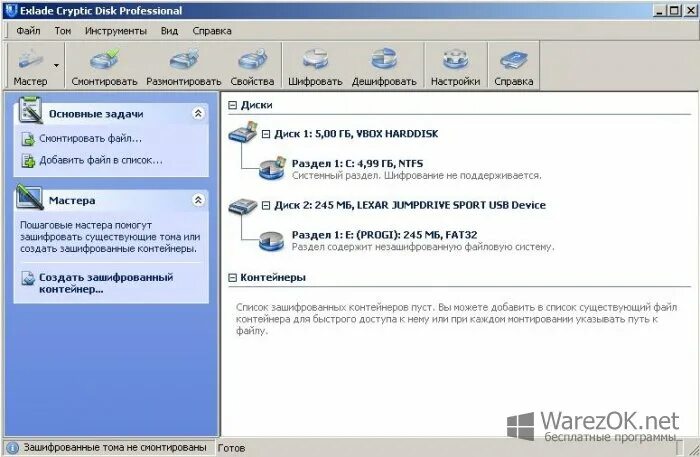Open the Файл menu
Screen dimensions: 700x457
[28, 31]
